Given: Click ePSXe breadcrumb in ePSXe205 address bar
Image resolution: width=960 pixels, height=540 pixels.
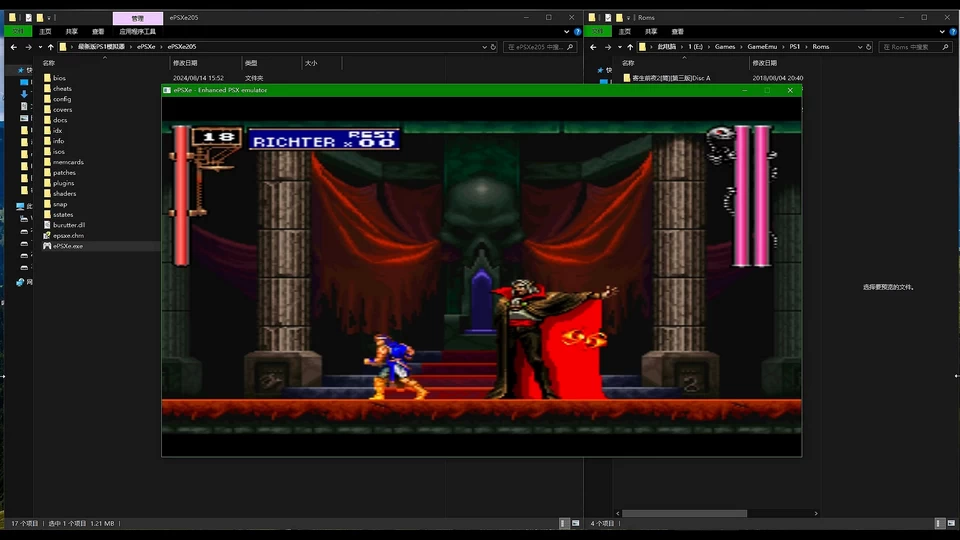Looking at the screenshot, I should pyautogui.click(x=146, y=47).
